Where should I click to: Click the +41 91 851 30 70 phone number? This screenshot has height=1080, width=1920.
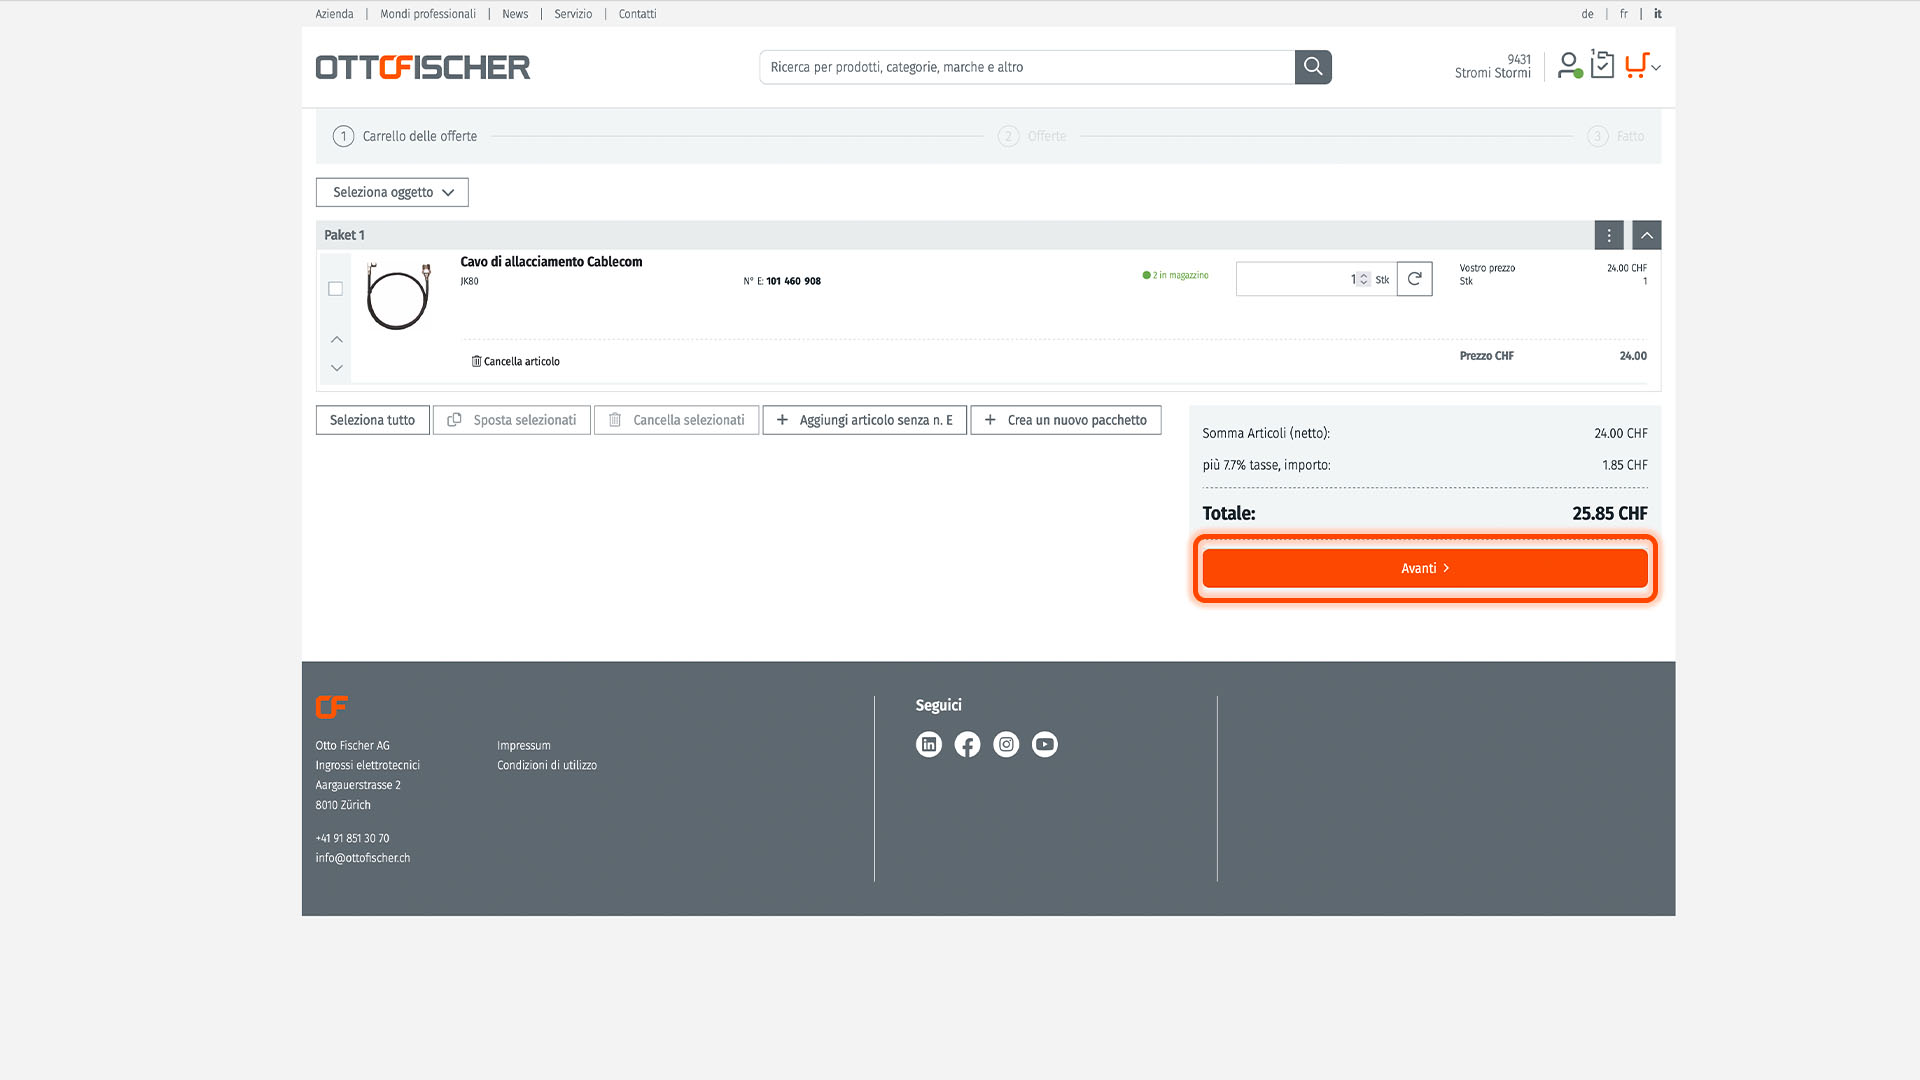pyautogui.click(x=353, y=839)
